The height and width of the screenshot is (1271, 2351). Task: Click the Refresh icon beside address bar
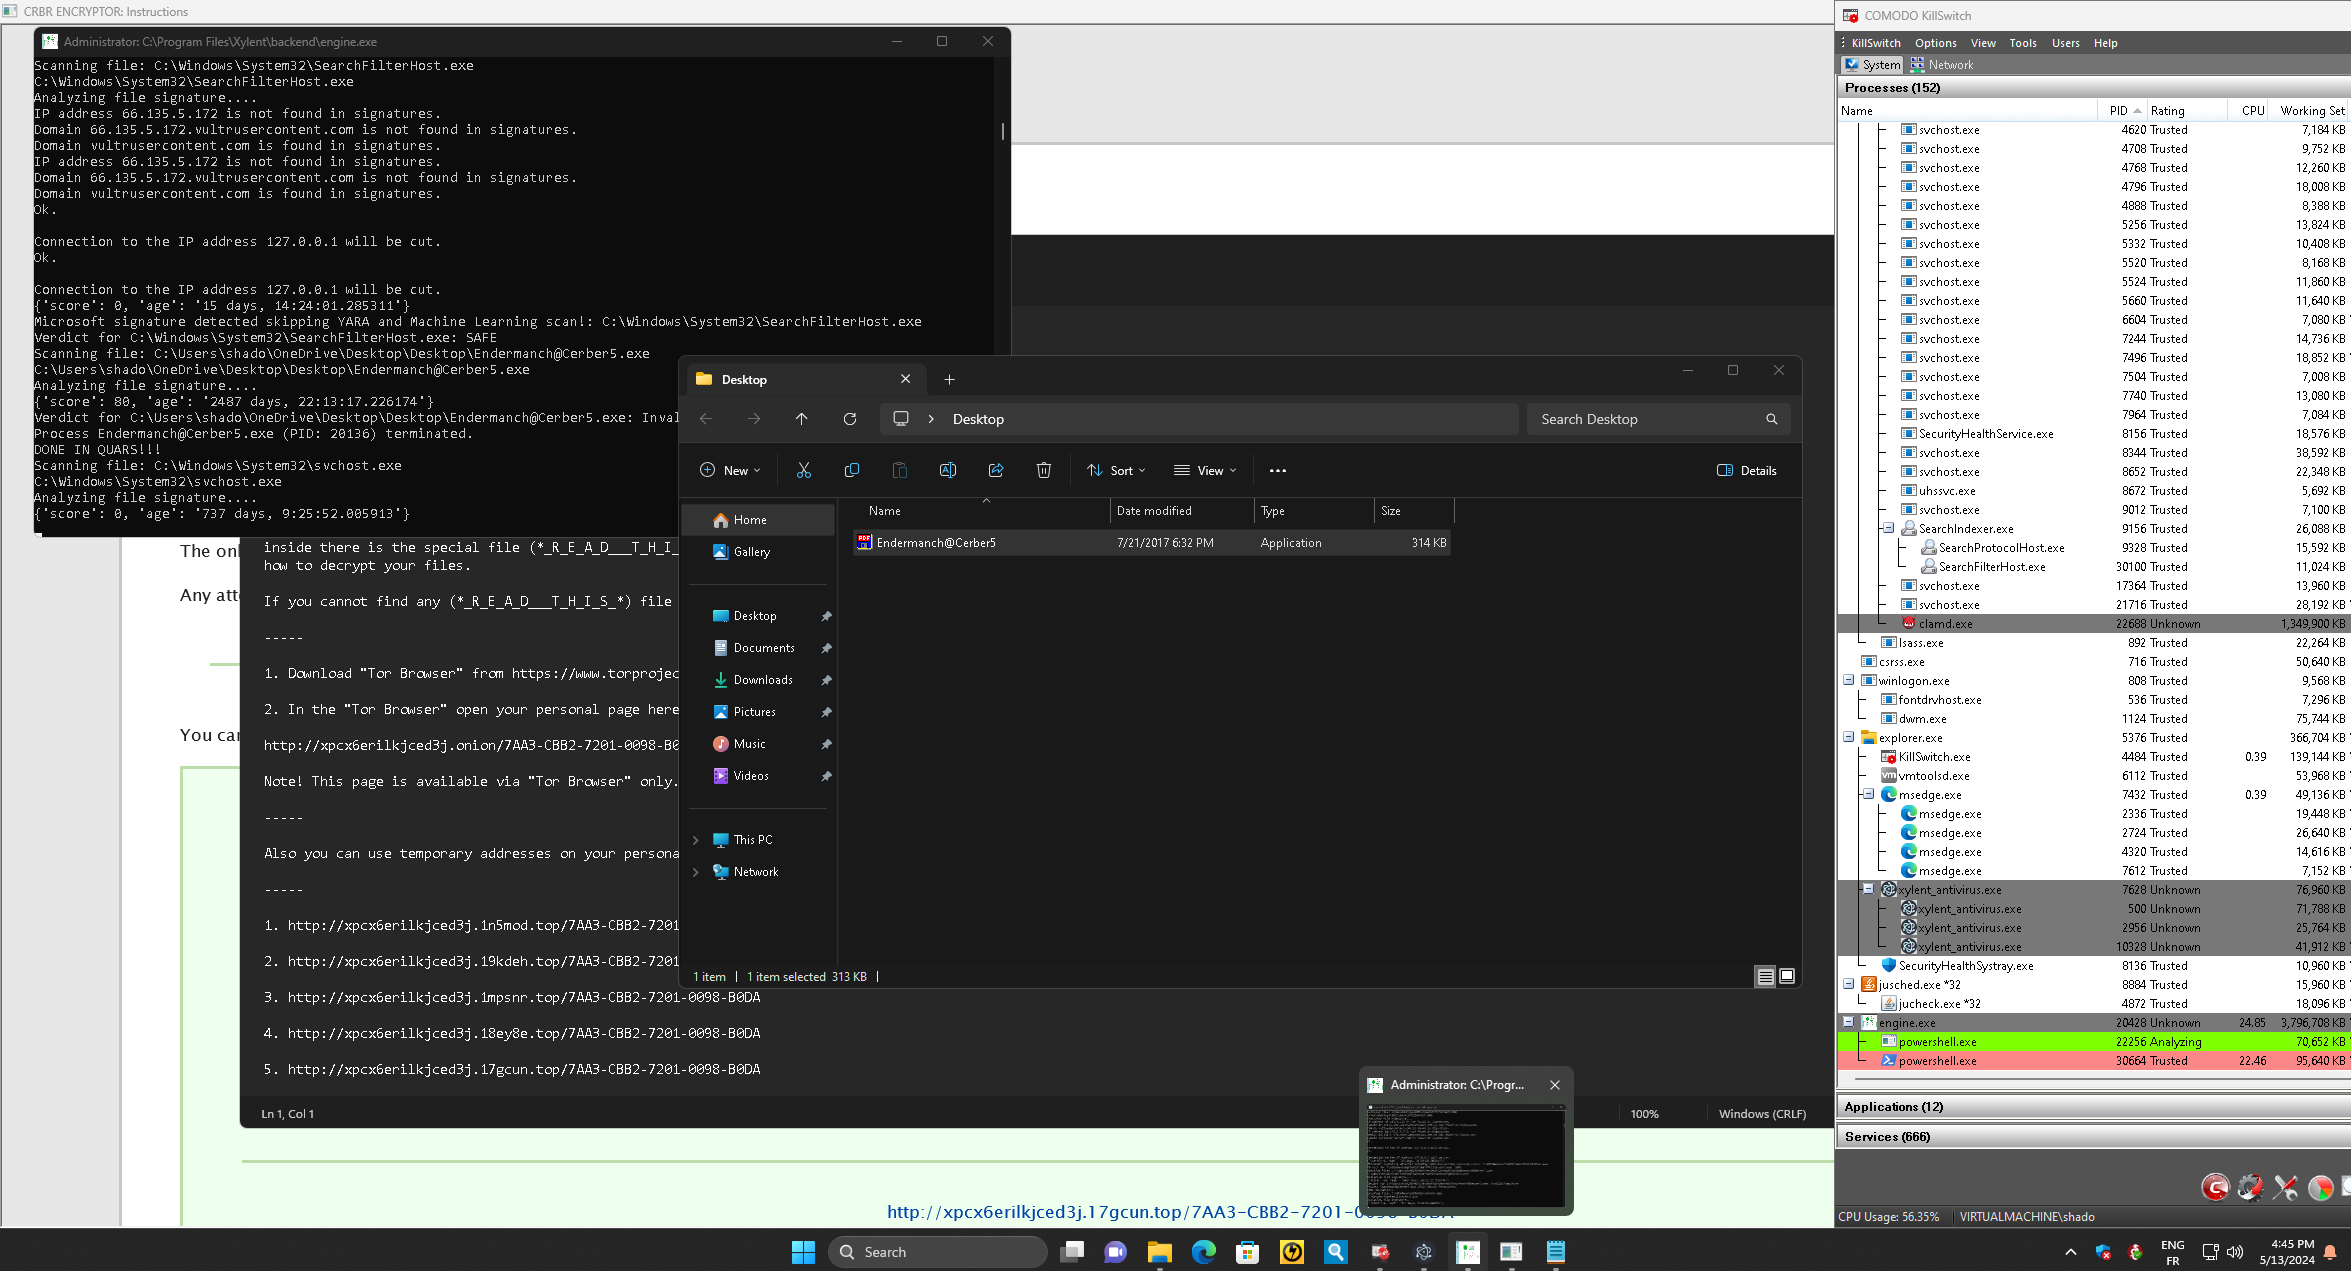click(x=849, y=419)
